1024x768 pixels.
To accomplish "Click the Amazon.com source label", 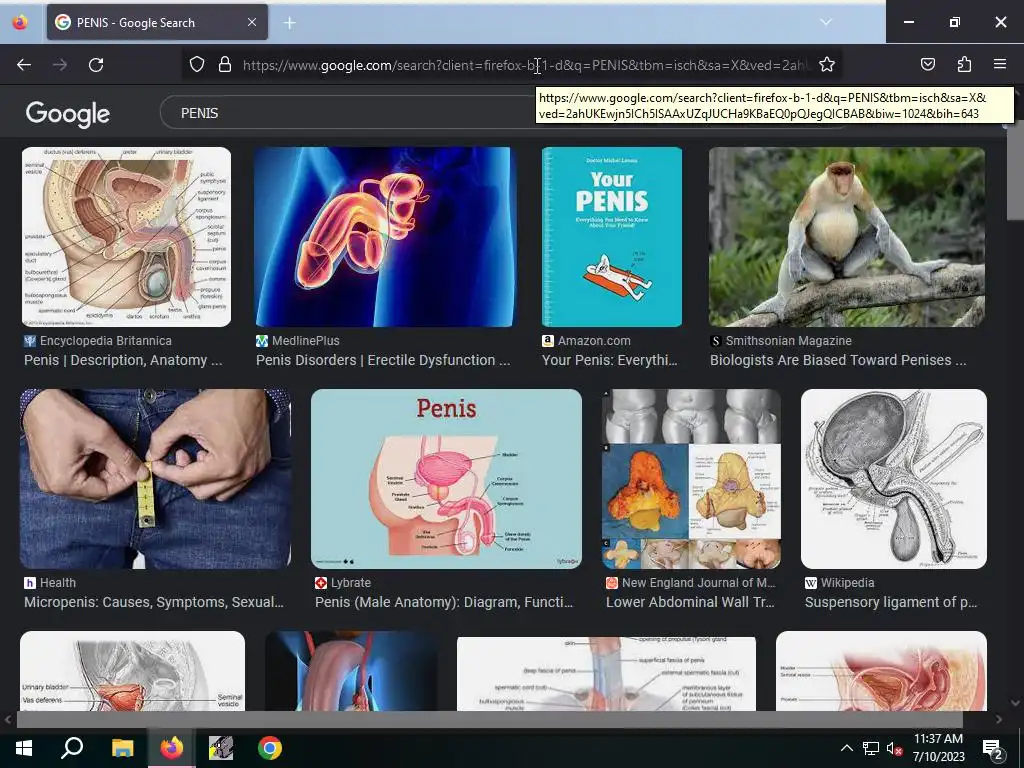I will [594, 341].
